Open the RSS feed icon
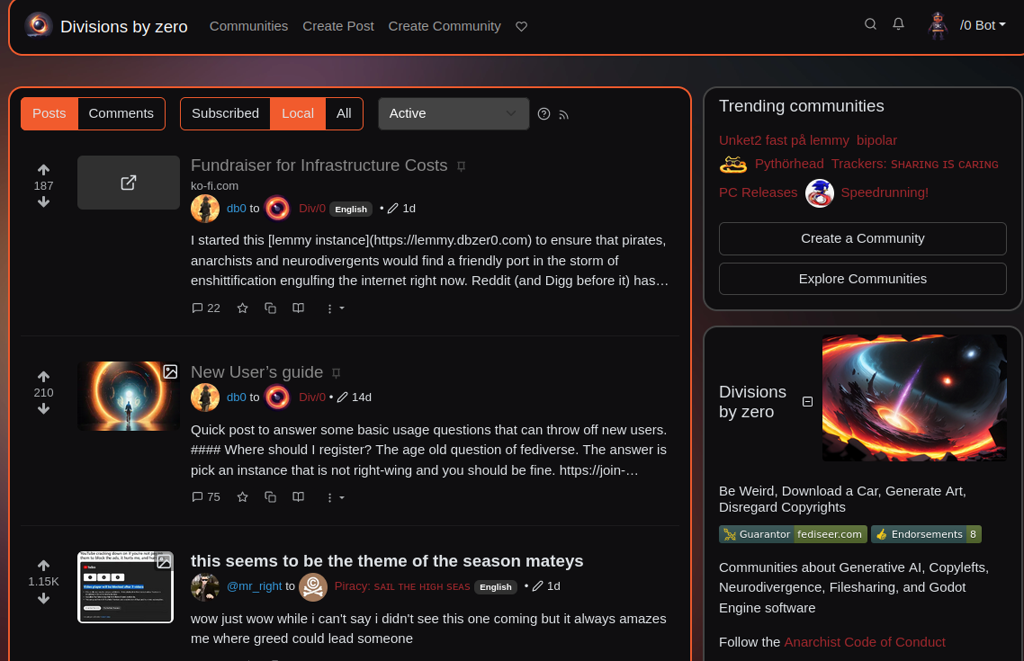 [564, 115]
